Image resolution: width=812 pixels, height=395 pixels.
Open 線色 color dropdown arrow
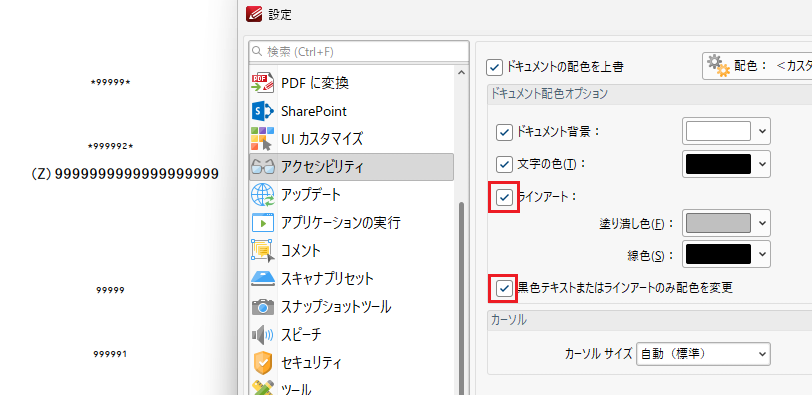click(762, 254)
